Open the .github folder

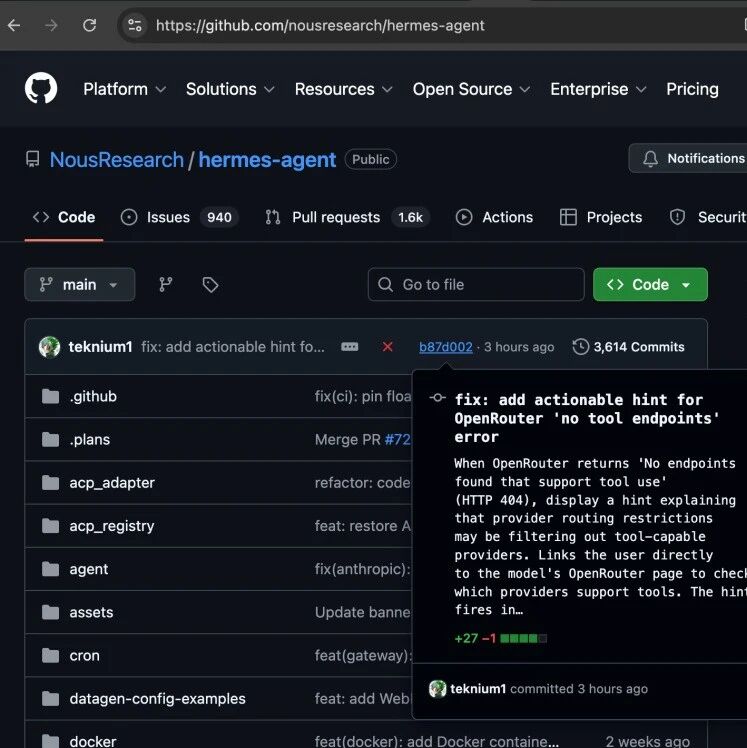pyautogui.click(x=93, y=396)
